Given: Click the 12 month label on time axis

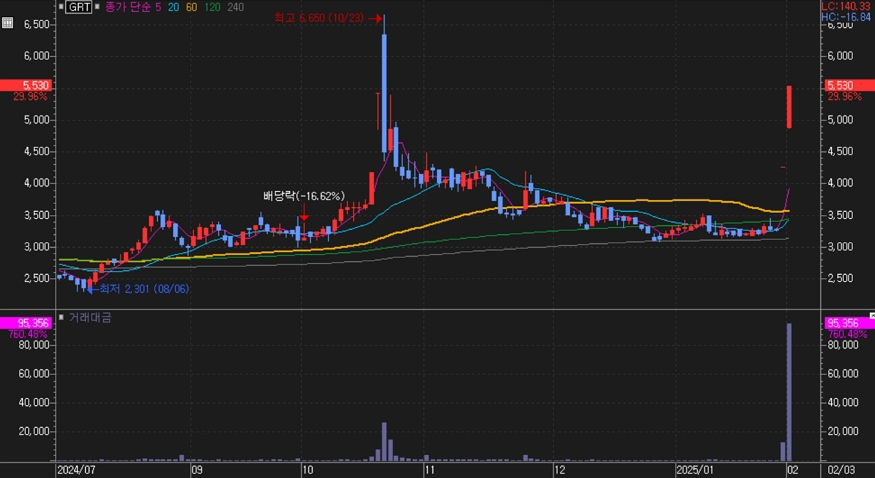Looking at the screenshot, I should pos(560,470).
